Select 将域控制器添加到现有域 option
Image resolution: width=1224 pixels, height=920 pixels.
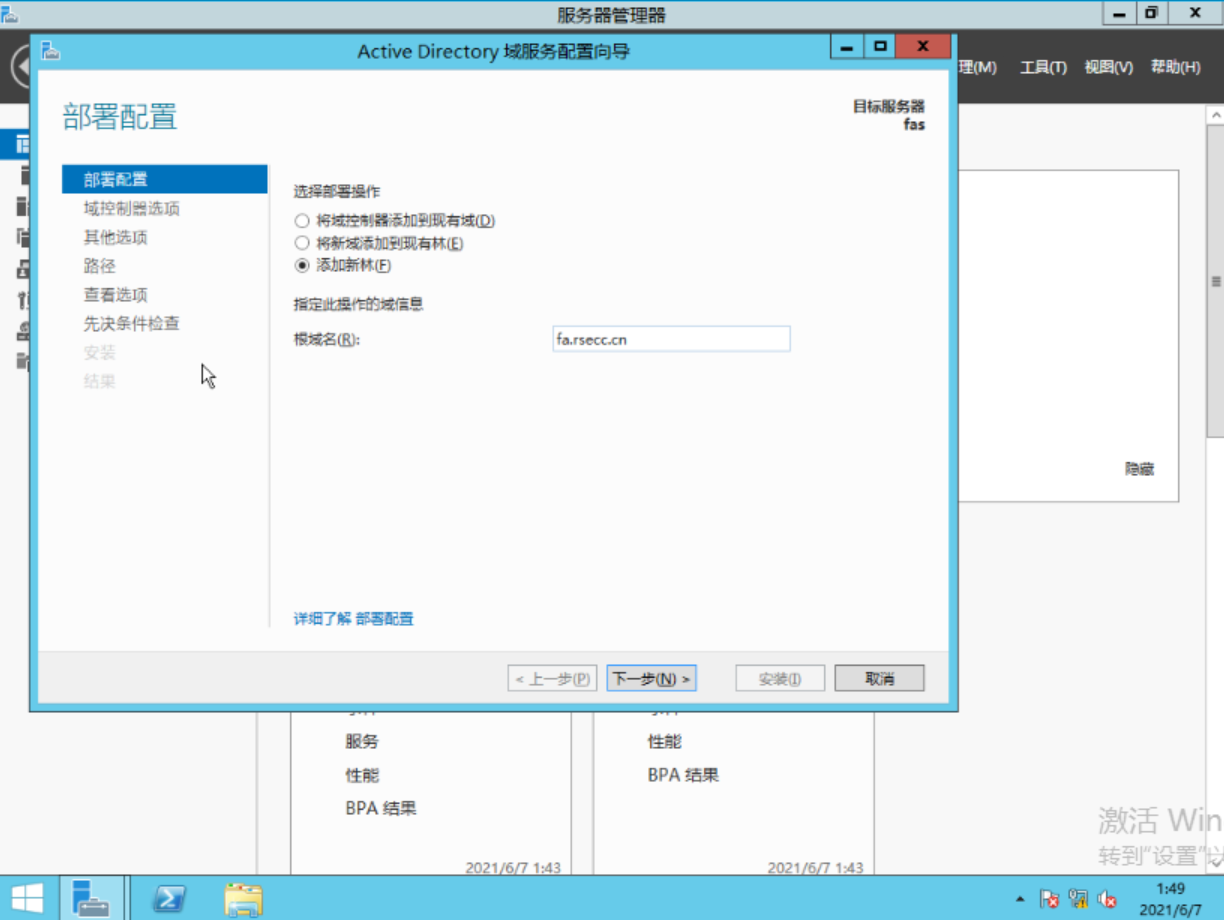coord(301,220)
